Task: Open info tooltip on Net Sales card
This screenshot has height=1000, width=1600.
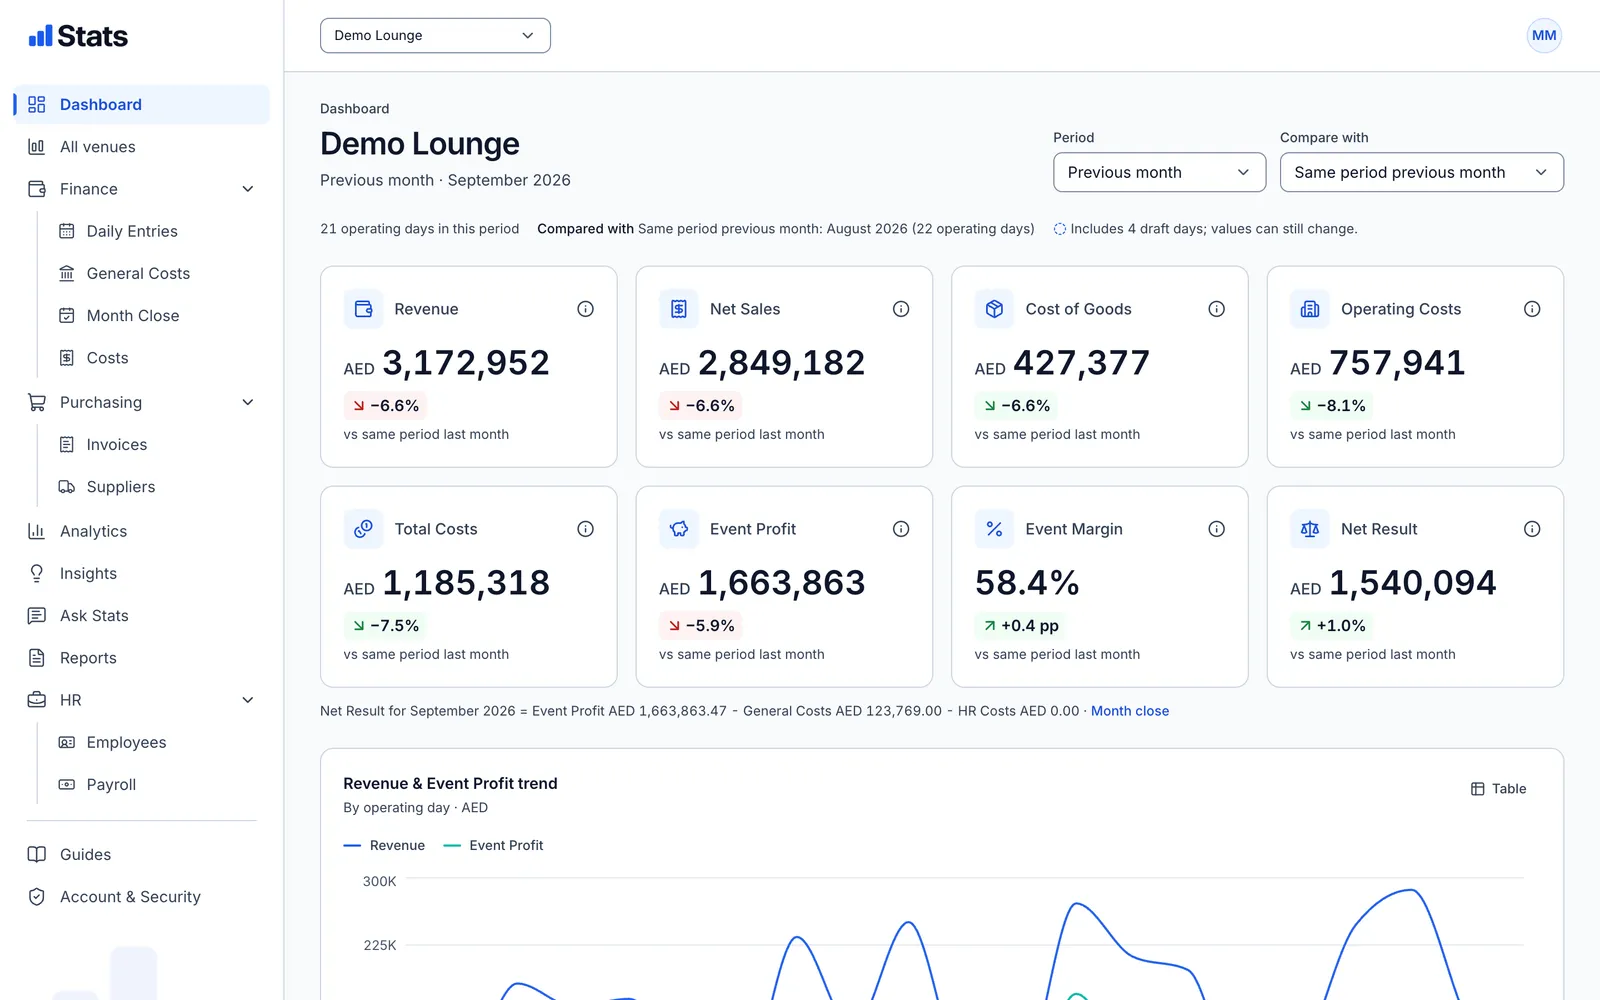Action: (901, 309)
